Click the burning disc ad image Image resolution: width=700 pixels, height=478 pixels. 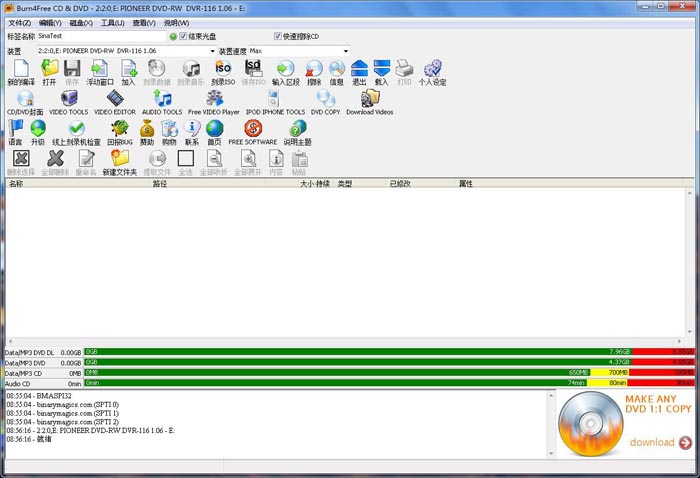591,423
